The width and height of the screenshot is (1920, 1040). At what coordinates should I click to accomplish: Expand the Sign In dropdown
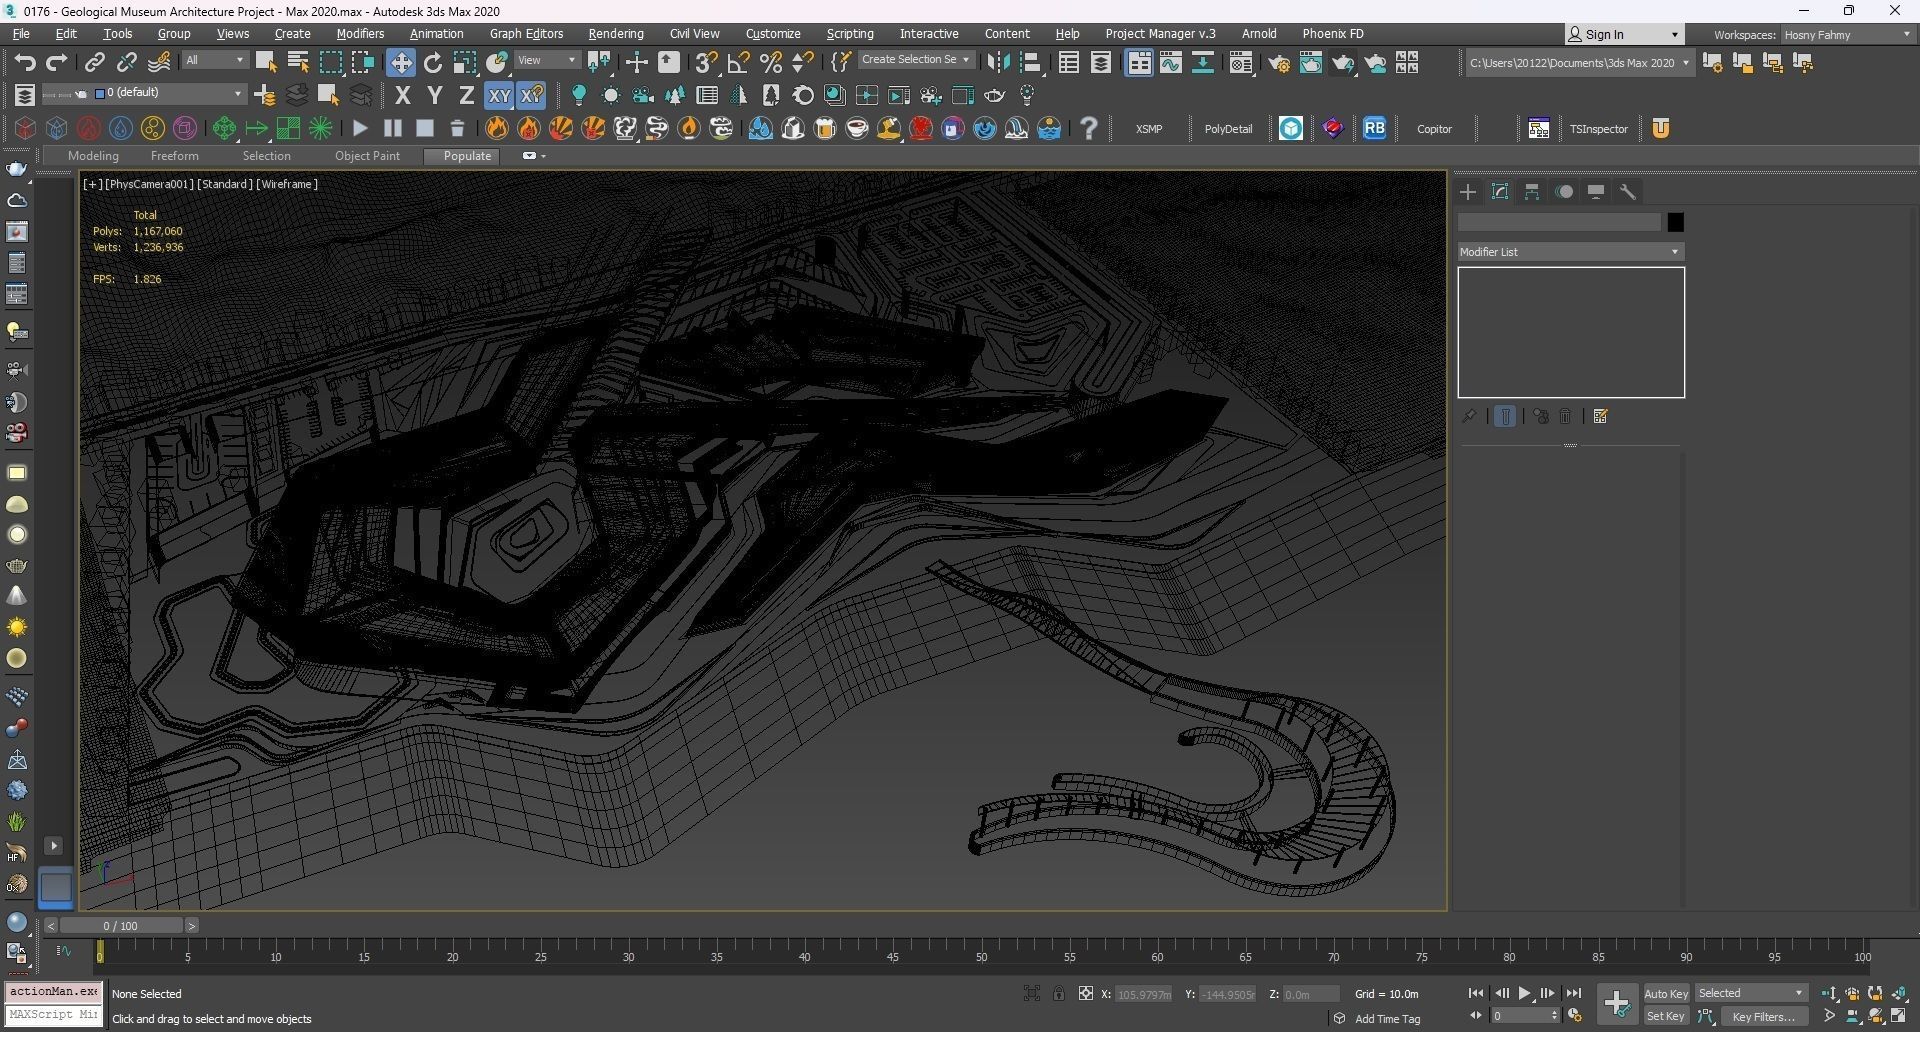[1623, 34]
